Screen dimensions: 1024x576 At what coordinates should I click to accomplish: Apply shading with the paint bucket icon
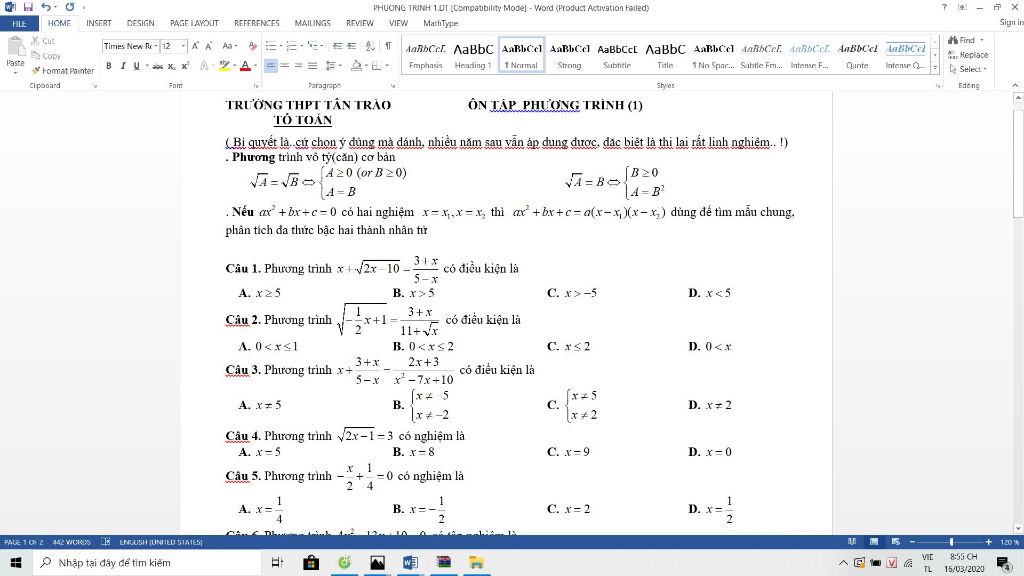356,65
